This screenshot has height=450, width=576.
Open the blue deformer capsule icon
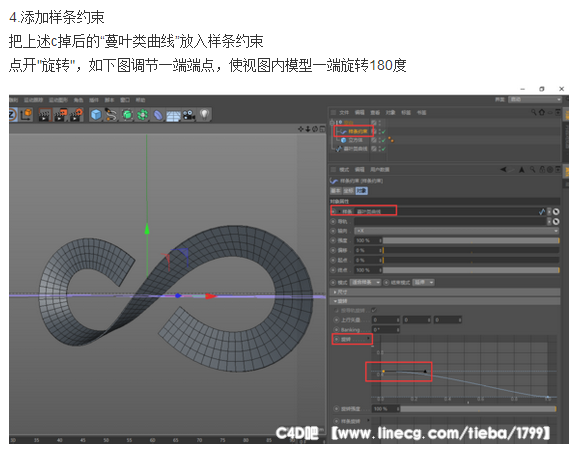[158, 115]
